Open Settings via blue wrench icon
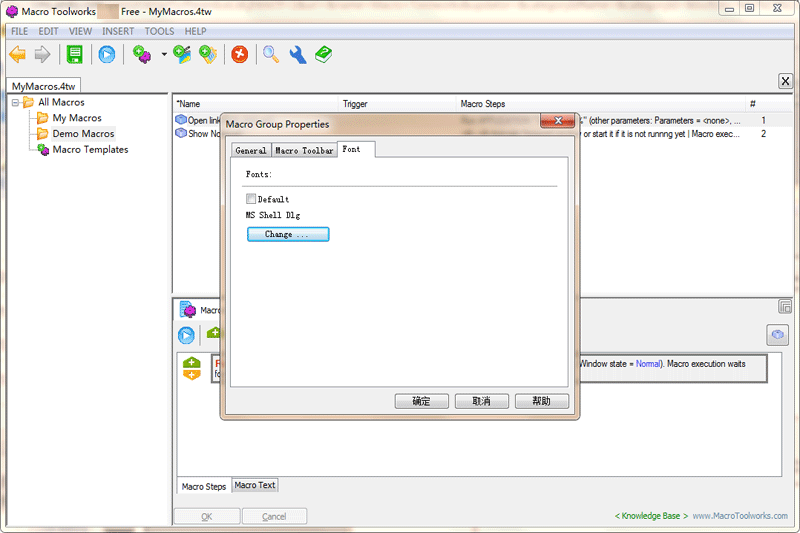Viewport: 800px width, 533px height. (298, 54)
